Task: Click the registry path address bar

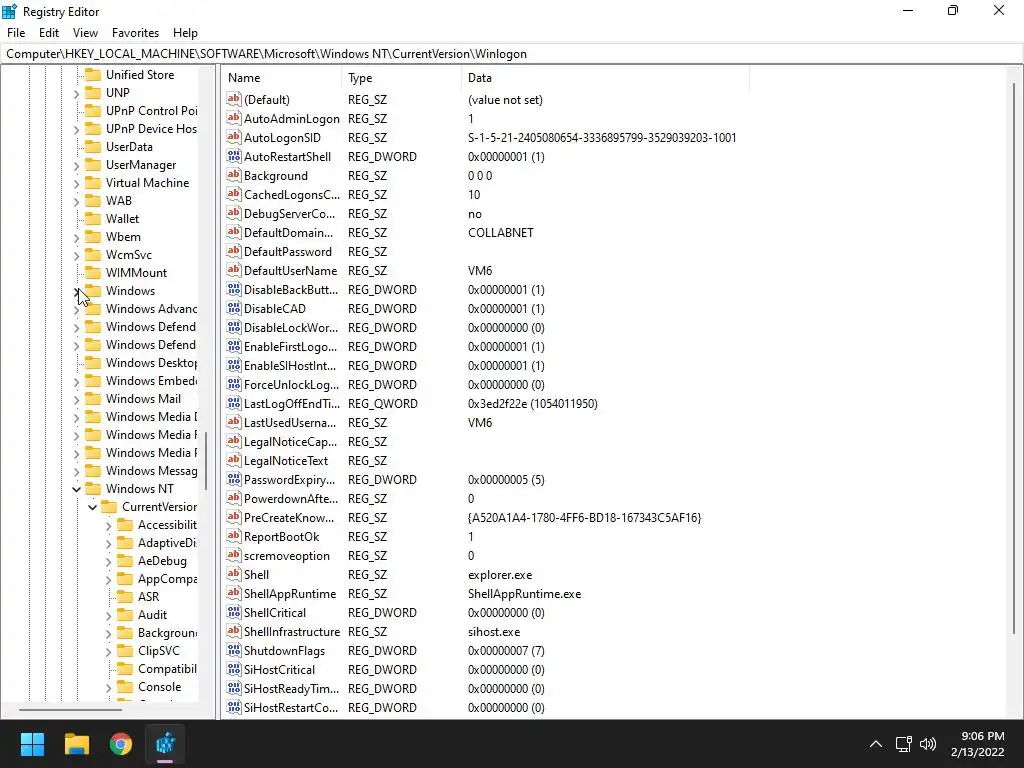Action: point(511,54)
